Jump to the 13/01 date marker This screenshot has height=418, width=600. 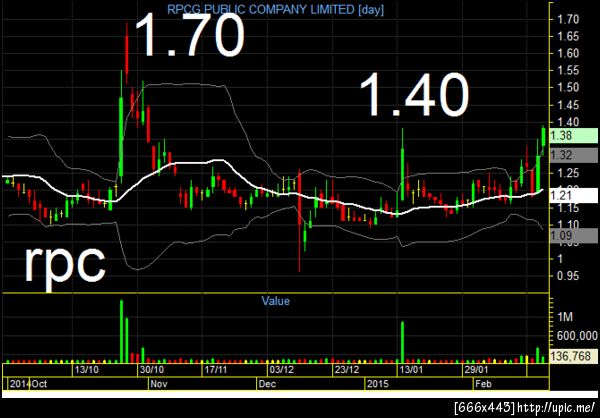pyautogui.click(x=411, y=370)
